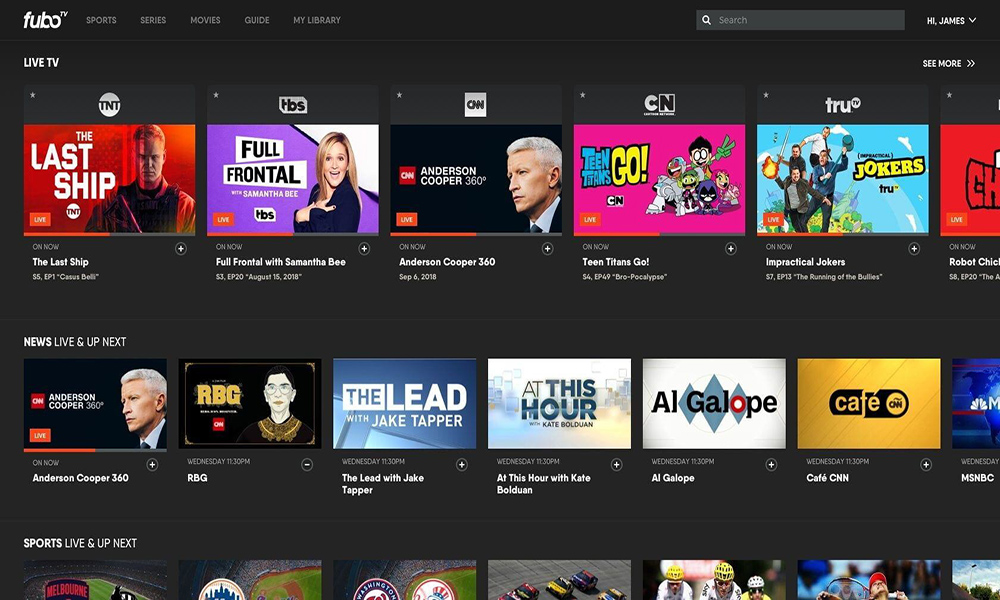The height and width of the screenshot is (600, 1000).
Task: Add Teen Titans Go! with plus icon
Action: 731,249
